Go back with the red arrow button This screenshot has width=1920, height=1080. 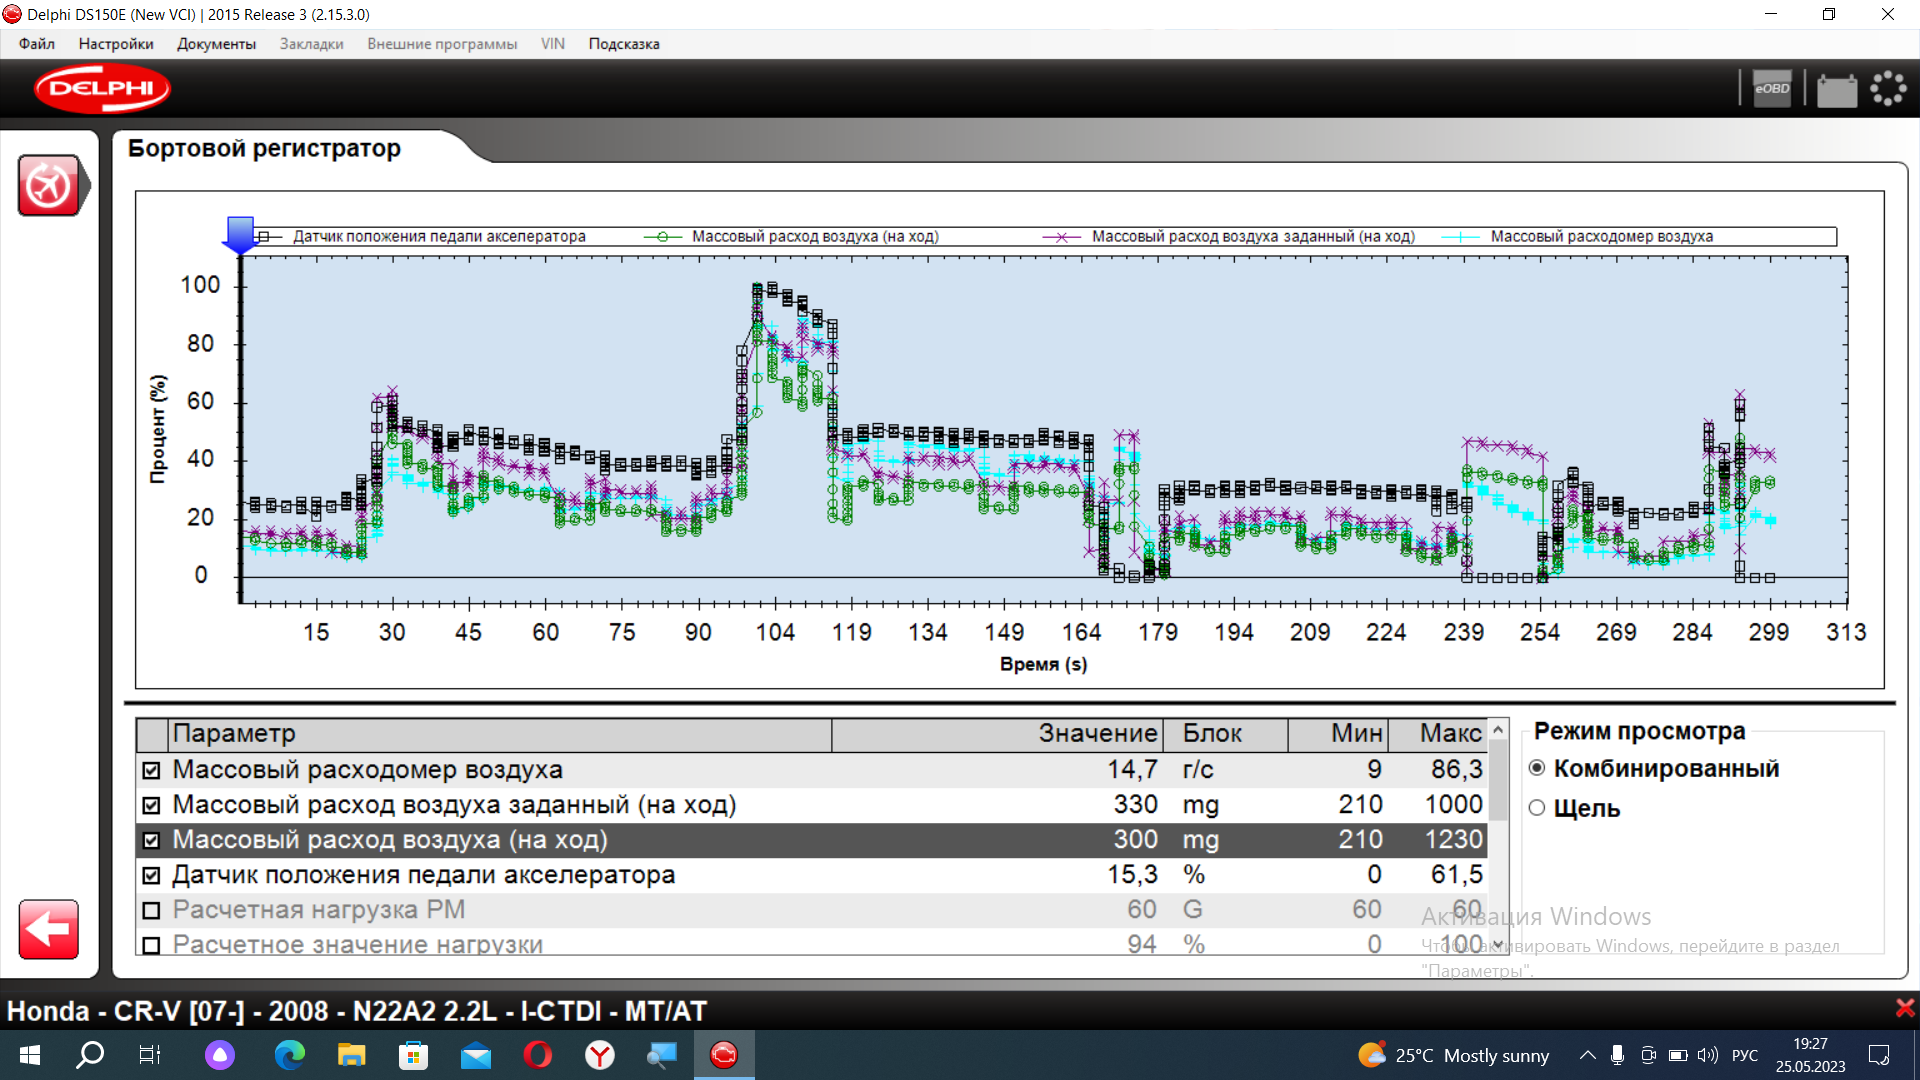click(x=48, y=929)
